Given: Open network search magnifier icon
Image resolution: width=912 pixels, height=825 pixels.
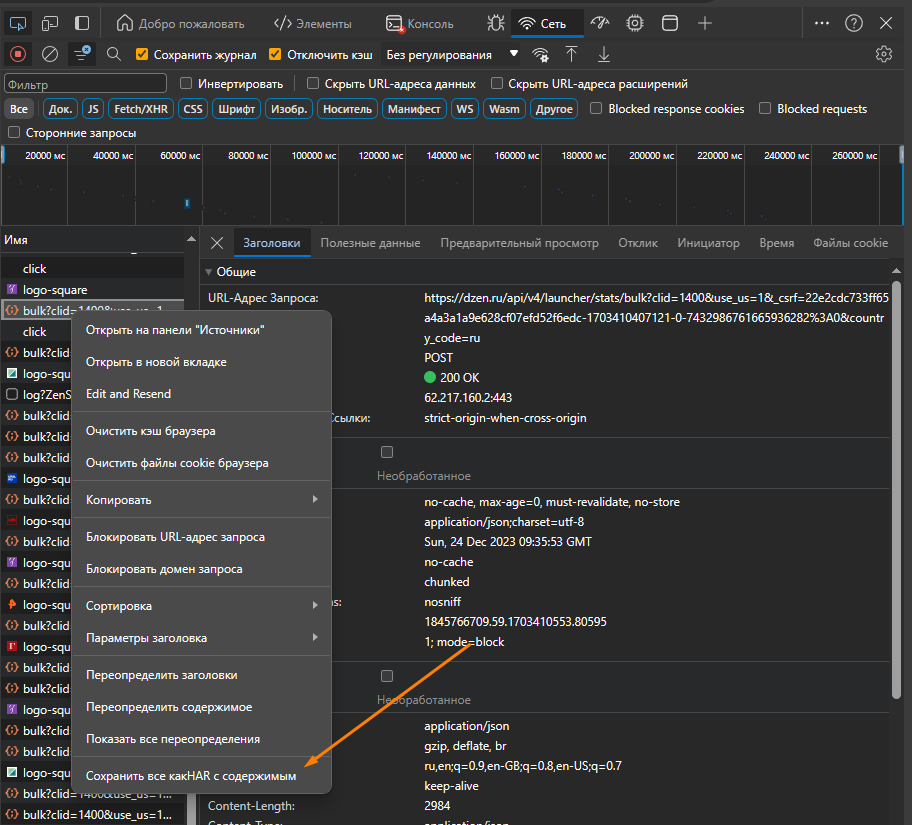Looking at the screenshot, I should pyautogui.click(x=114, y=55).
